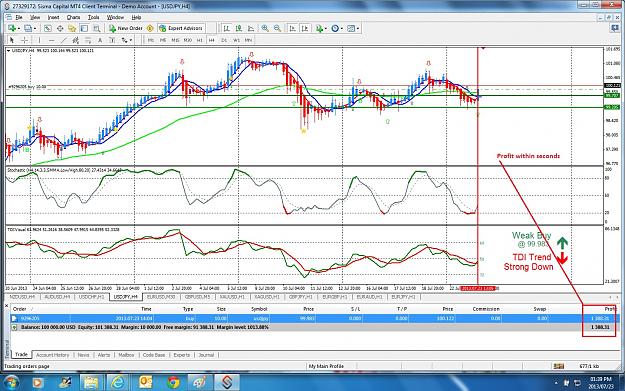Open the Account History terminal tab
625x391 pixels.
[53, 355]
